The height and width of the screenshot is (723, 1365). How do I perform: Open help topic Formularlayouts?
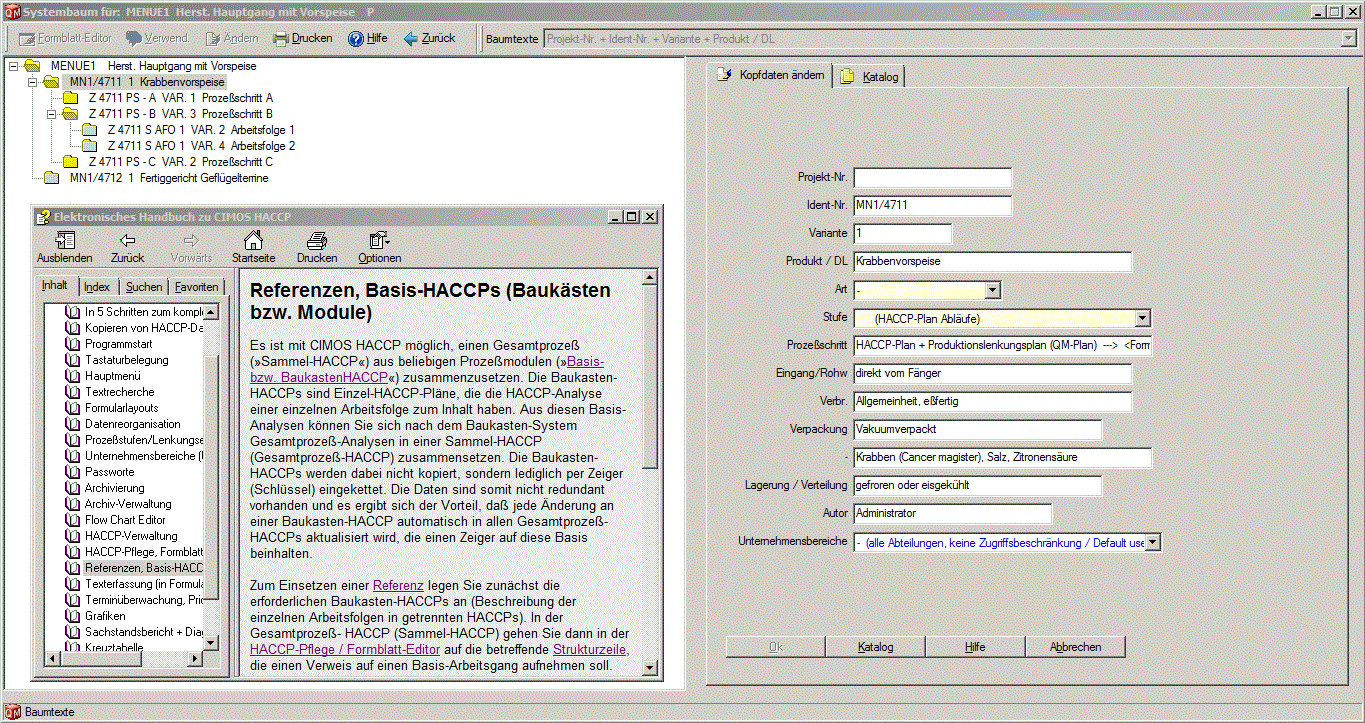(x=122, y=408)
